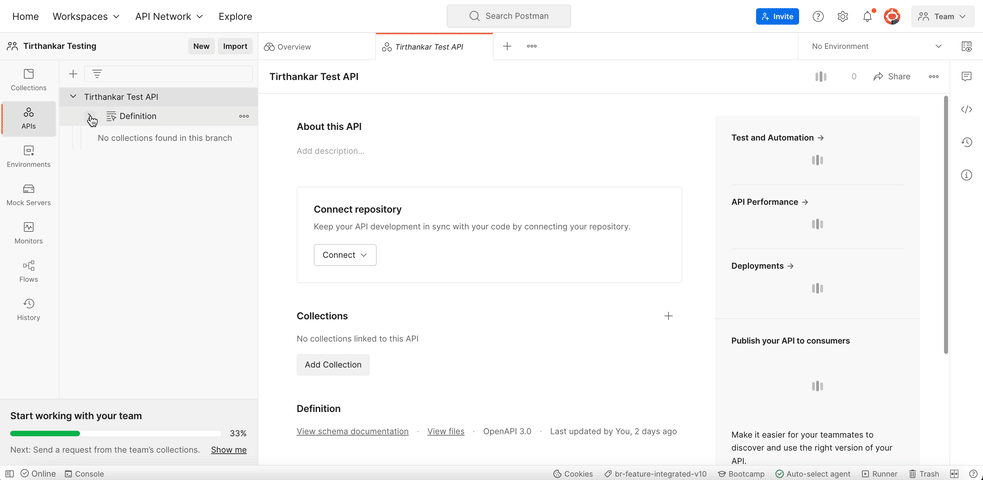
Task: Switch to the Overview tab
Action: tap(288, 47)
